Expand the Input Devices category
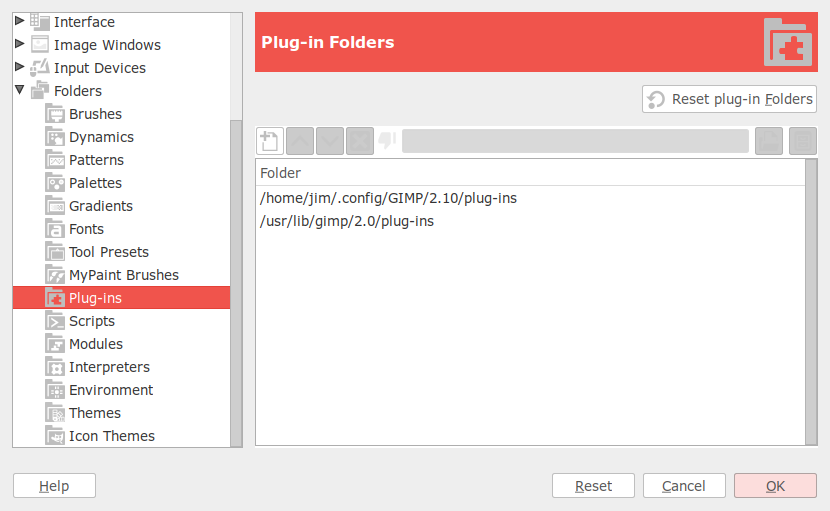This screenshot has width=830, height=511. (20, 67)
